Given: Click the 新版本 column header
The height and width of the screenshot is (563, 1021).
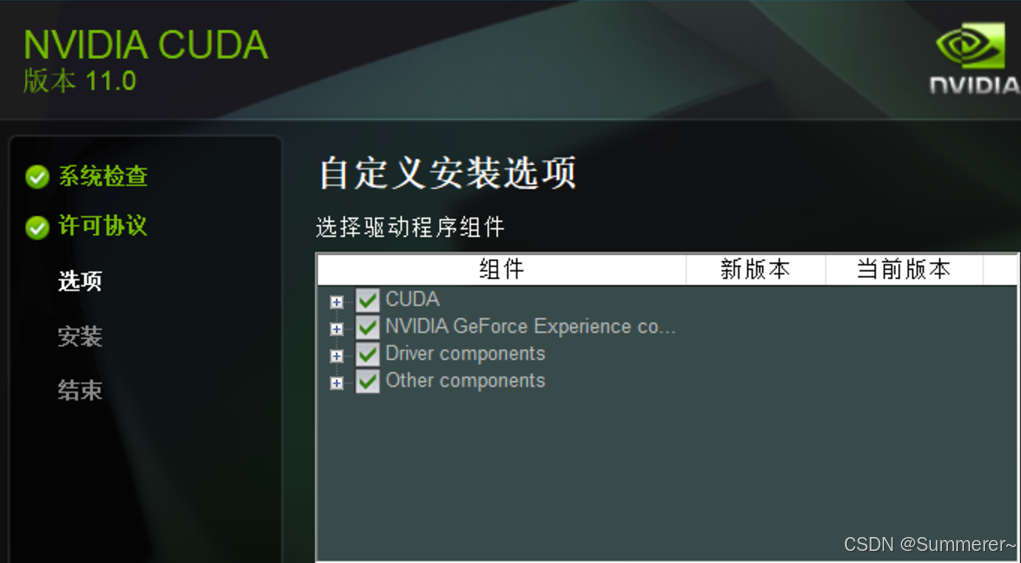Looking at the screenshot, I should coord(755,269).
